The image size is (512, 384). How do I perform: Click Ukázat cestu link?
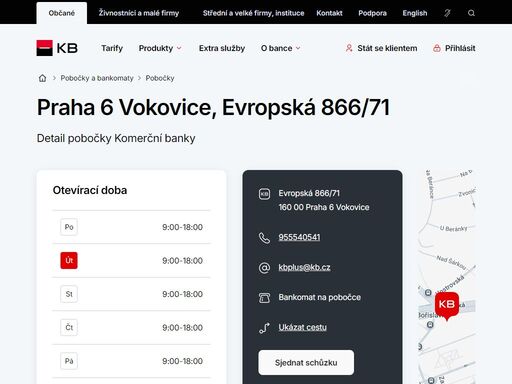pos(302,327)
